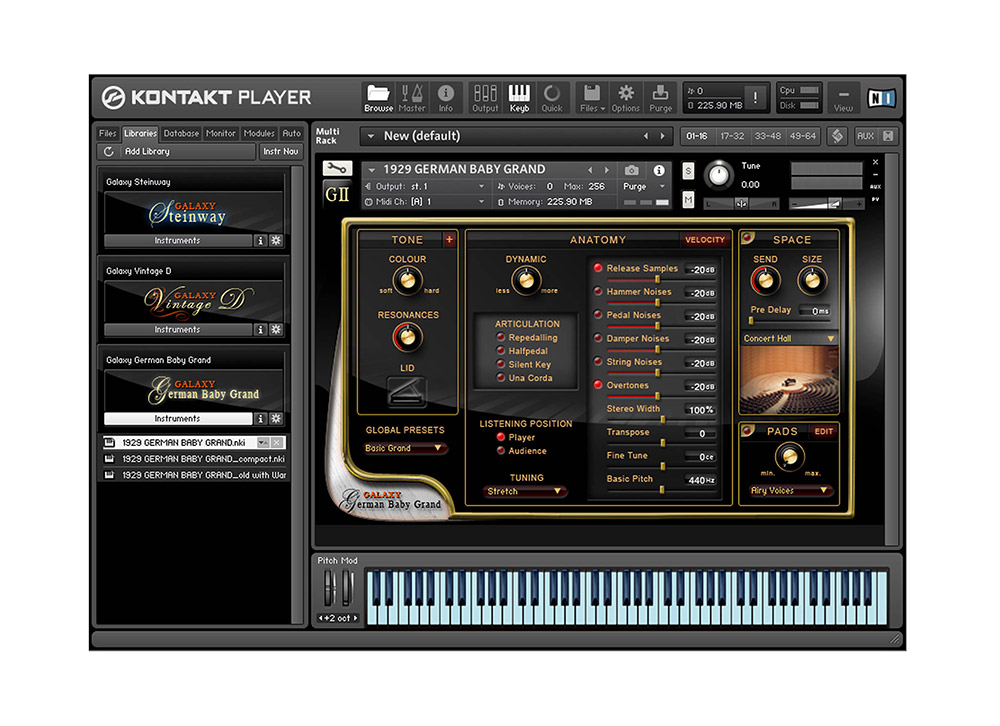Viewport: 1000px width, 726px height.
Task: Toggle the Release Samples LED
Action: pyautogui.click(x=598, y=268)
